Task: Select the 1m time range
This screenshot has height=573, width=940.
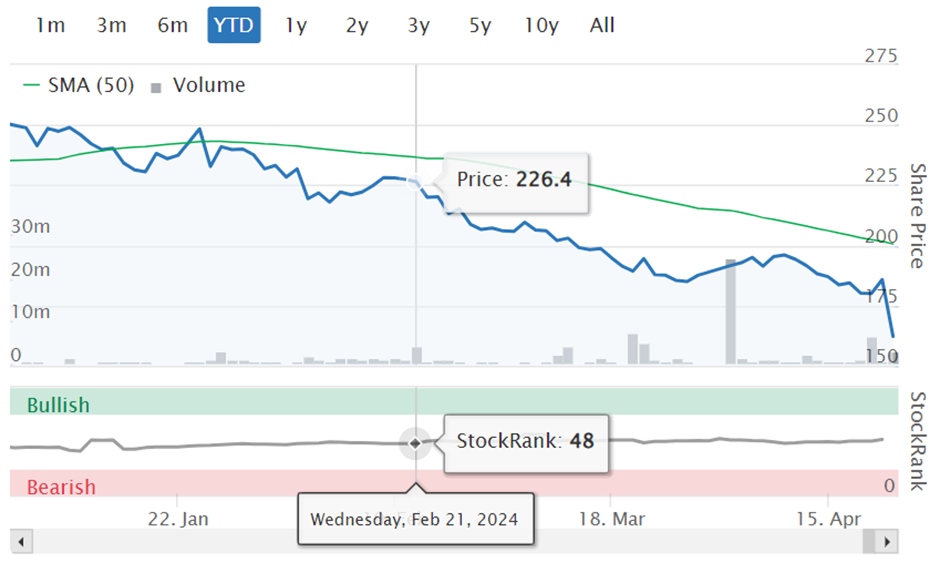Action: (x=50, y=25)
